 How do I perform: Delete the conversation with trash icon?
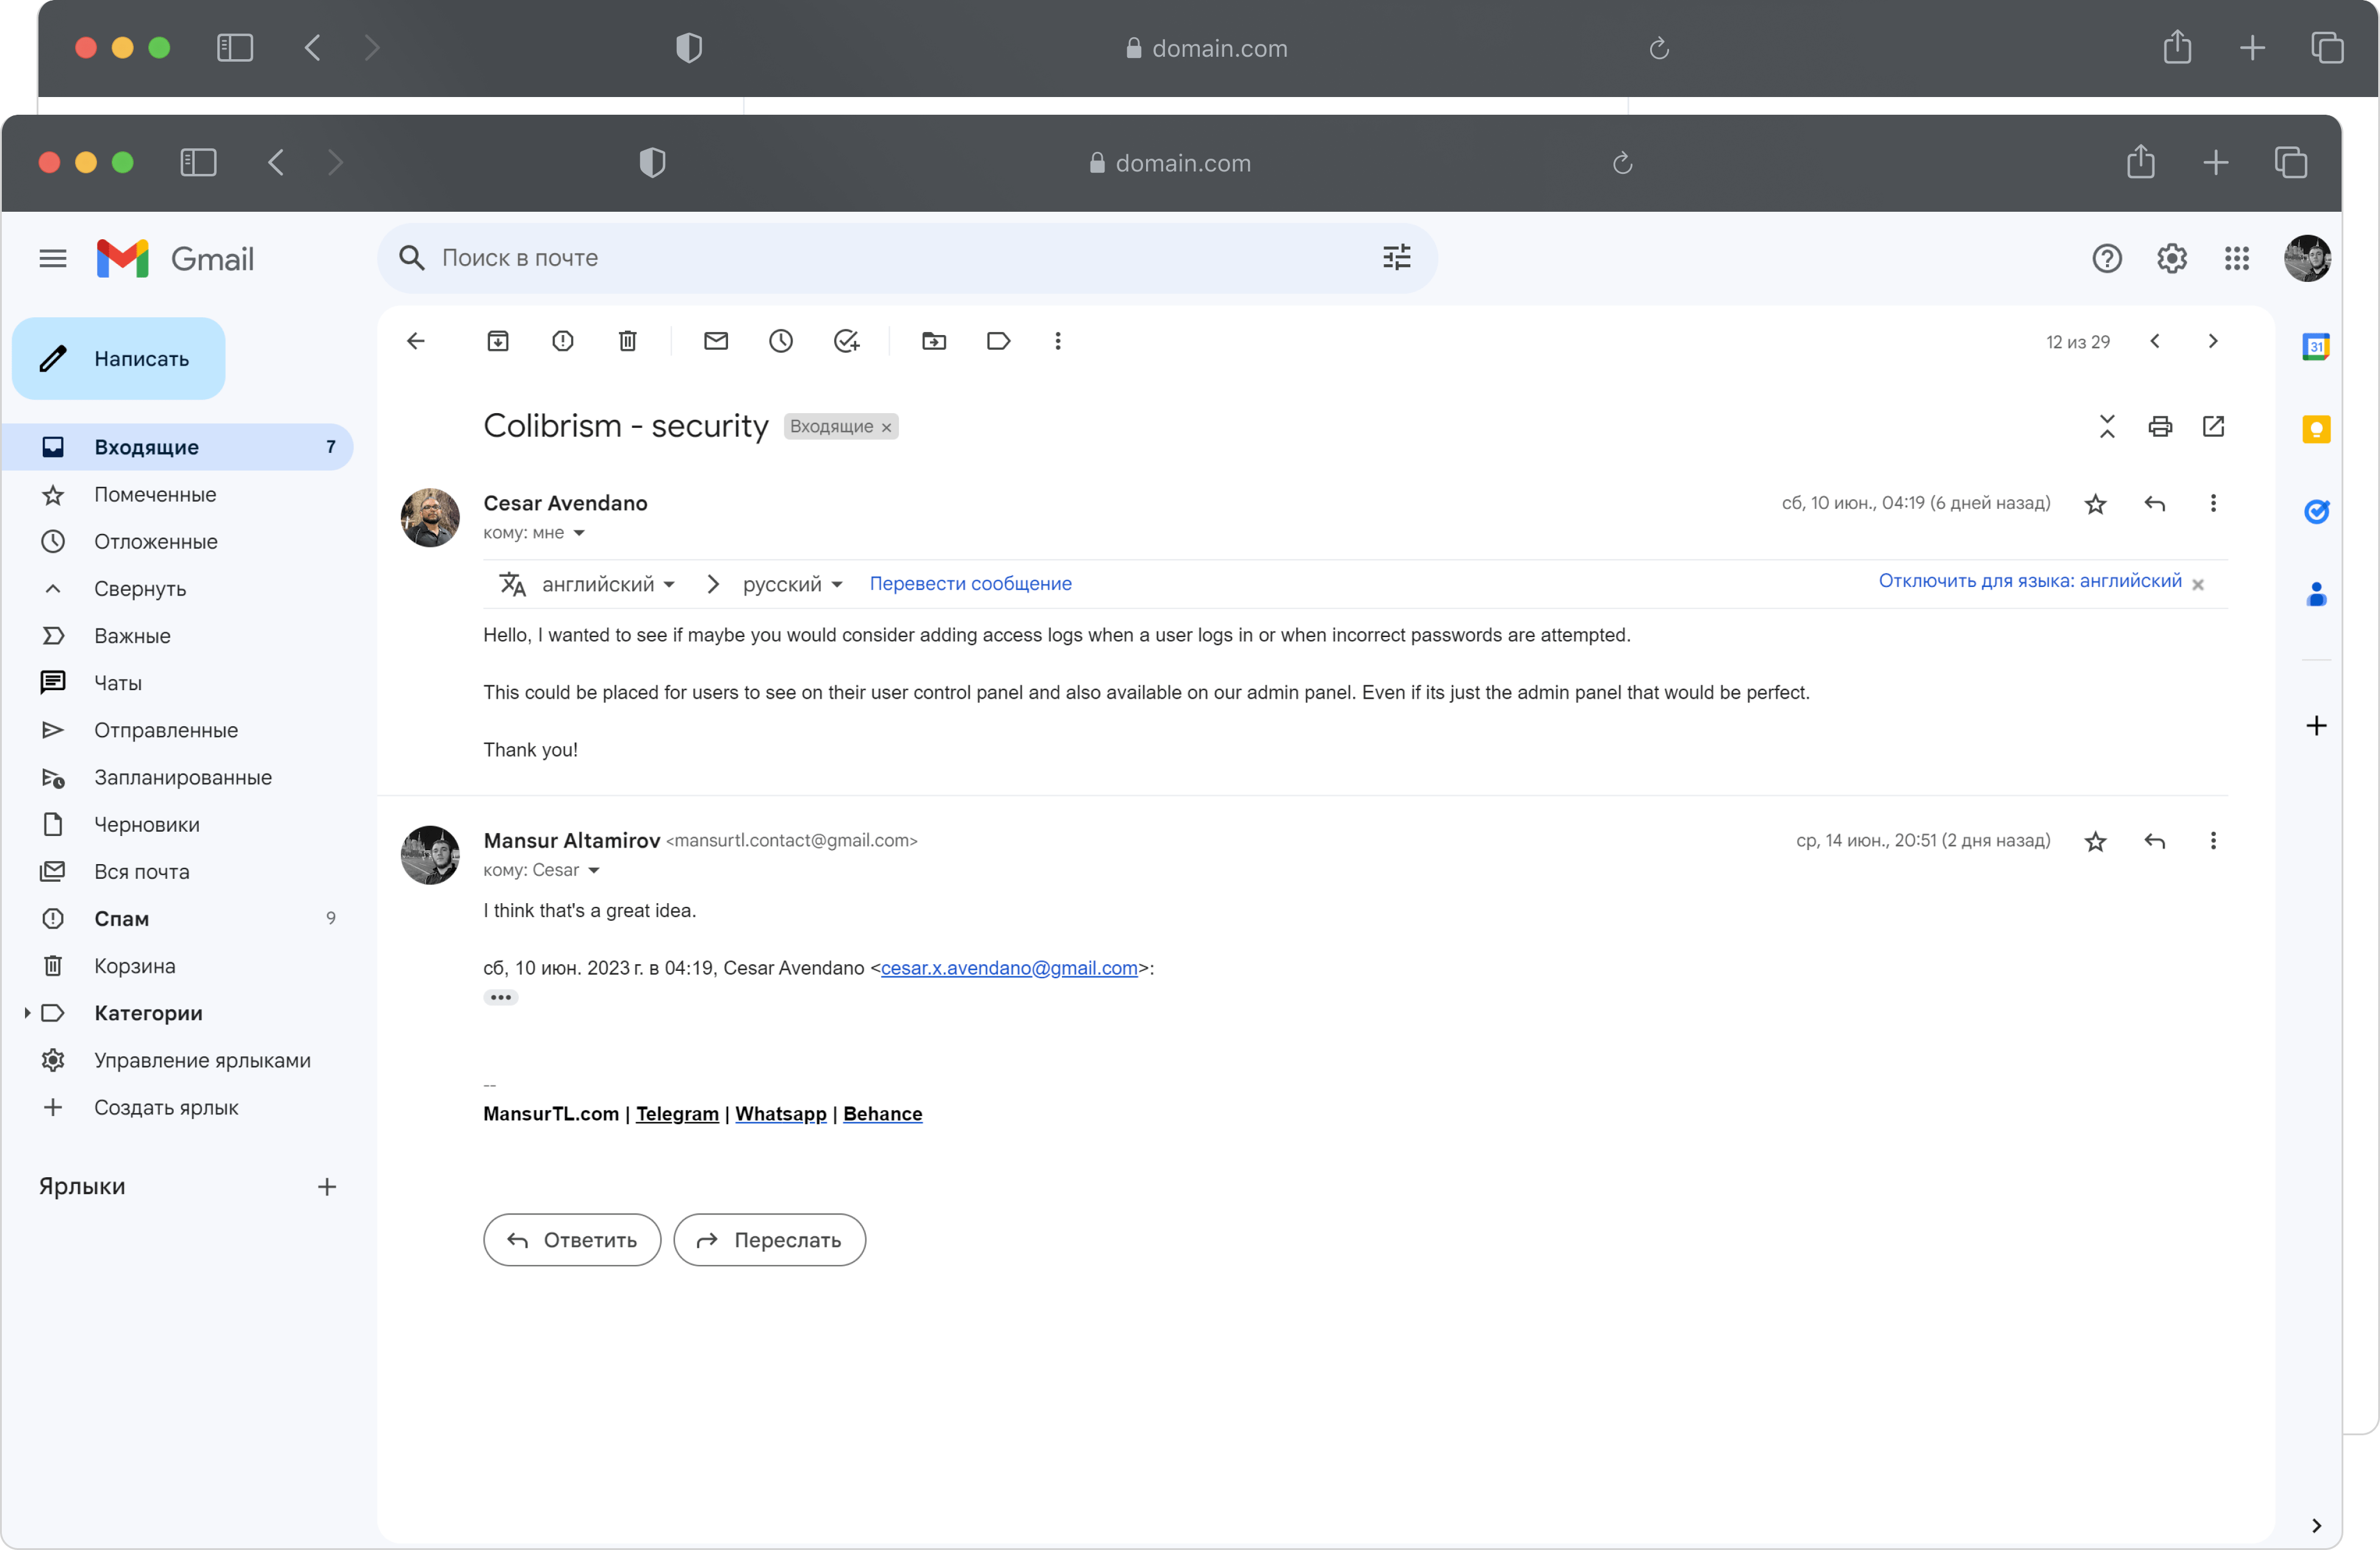click(x=628, y=341)
